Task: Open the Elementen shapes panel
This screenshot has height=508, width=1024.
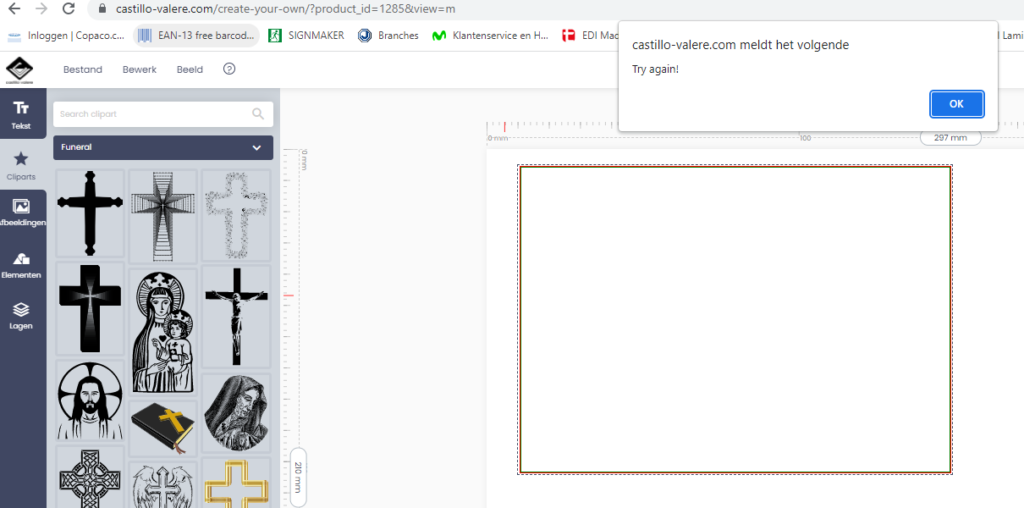Action: (21, 264)
